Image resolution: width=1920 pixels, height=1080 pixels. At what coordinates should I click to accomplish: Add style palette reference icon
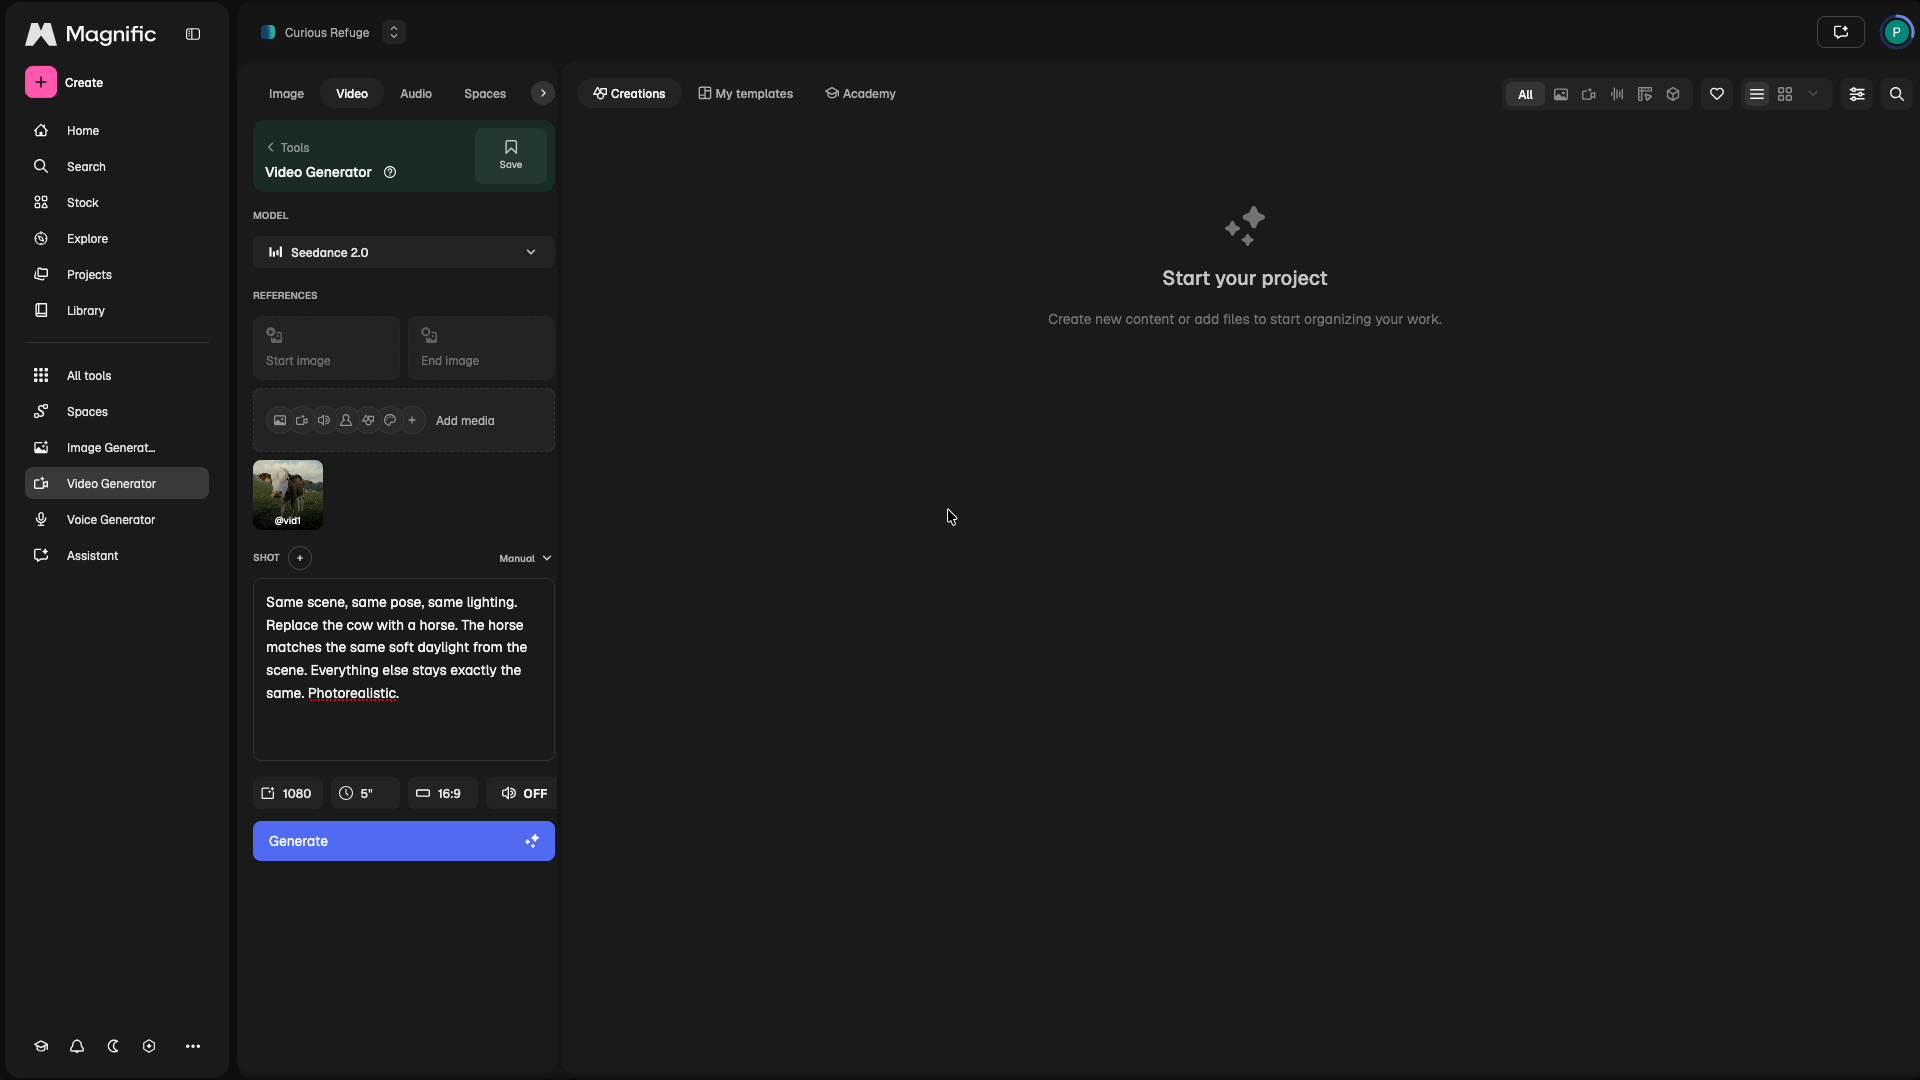390,421
